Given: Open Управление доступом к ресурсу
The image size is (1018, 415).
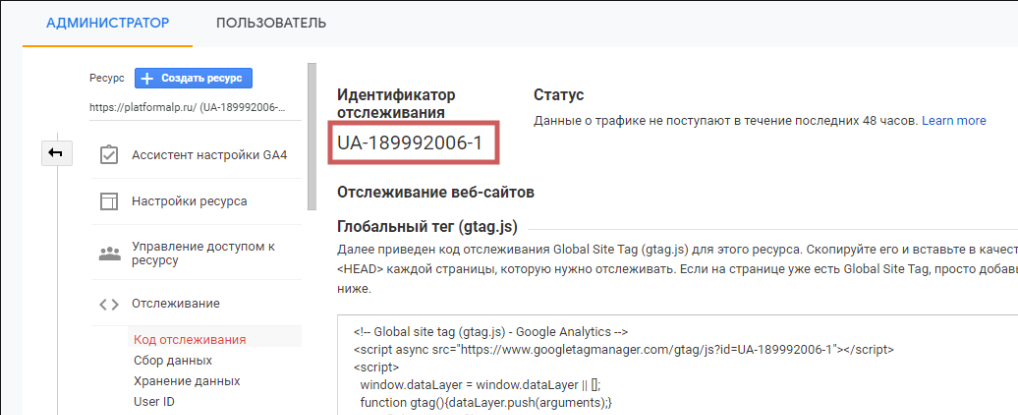Looking at the screenshot, I should tap(203, 253).
